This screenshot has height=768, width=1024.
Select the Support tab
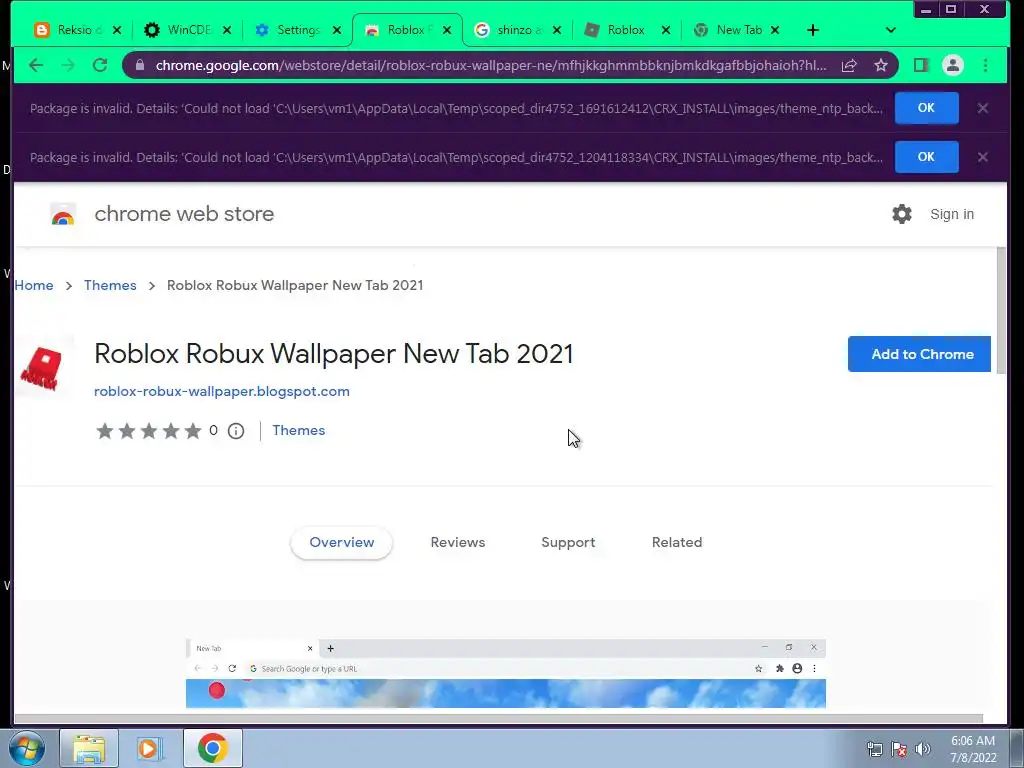[x=568, y=543]
